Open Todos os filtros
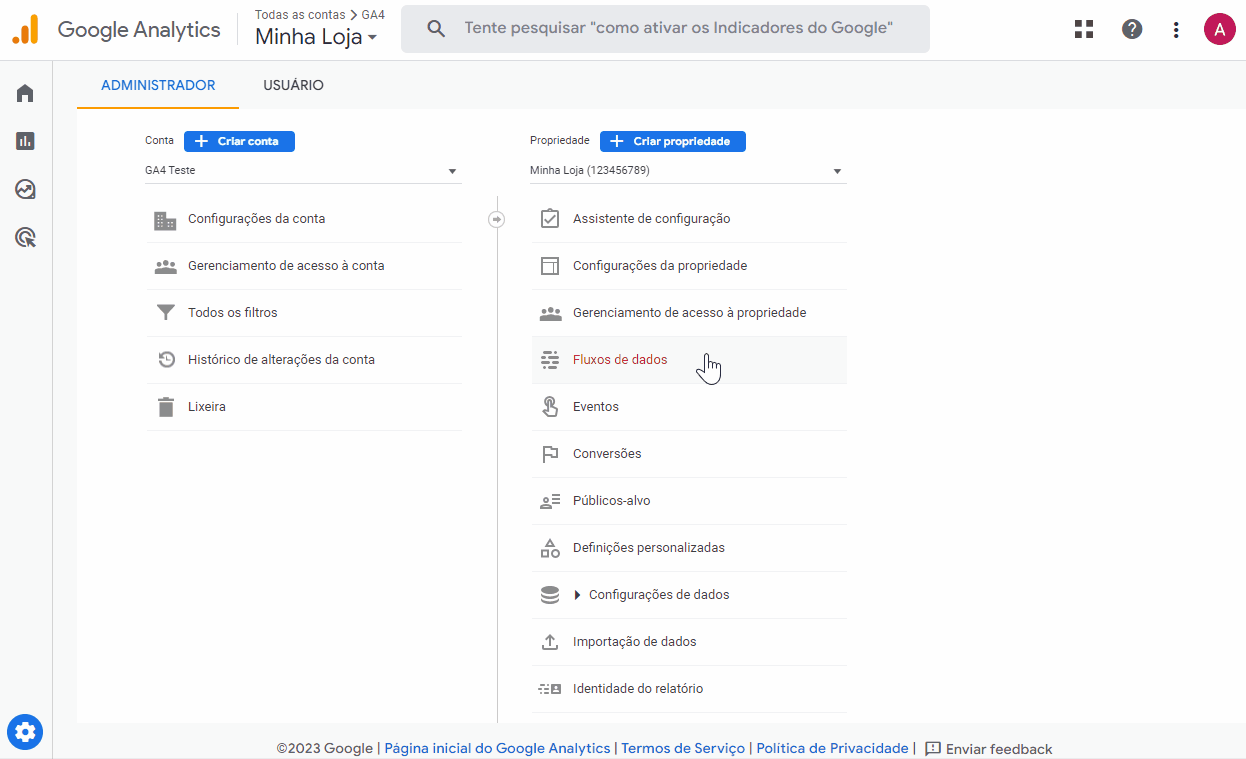The image size is (1246, 759). 304,313
